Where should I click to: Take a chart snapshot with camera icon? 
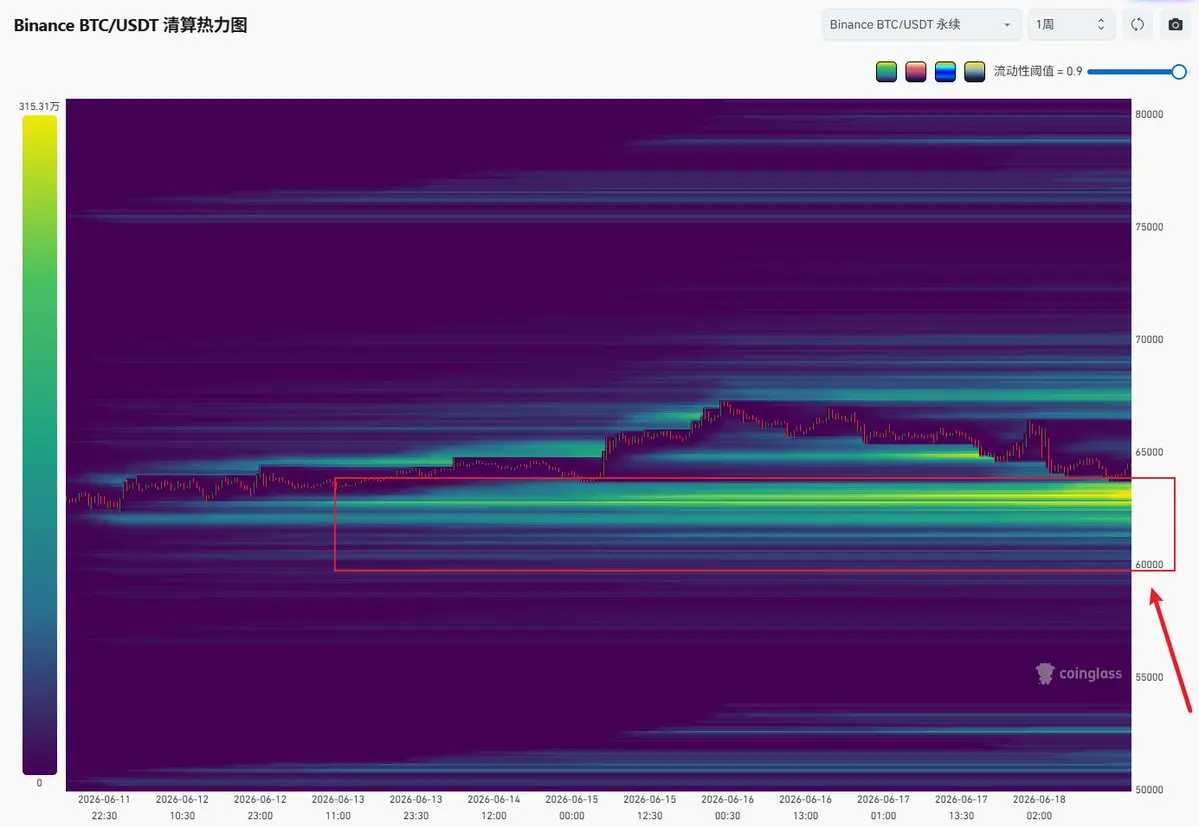[x=1175, y=24]
